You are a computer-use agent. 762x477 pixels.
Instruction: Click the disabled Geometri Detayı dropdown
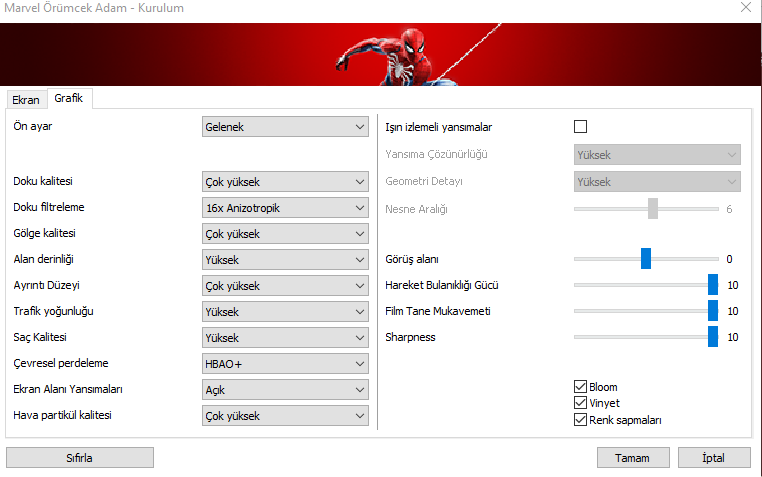[657, 182]
